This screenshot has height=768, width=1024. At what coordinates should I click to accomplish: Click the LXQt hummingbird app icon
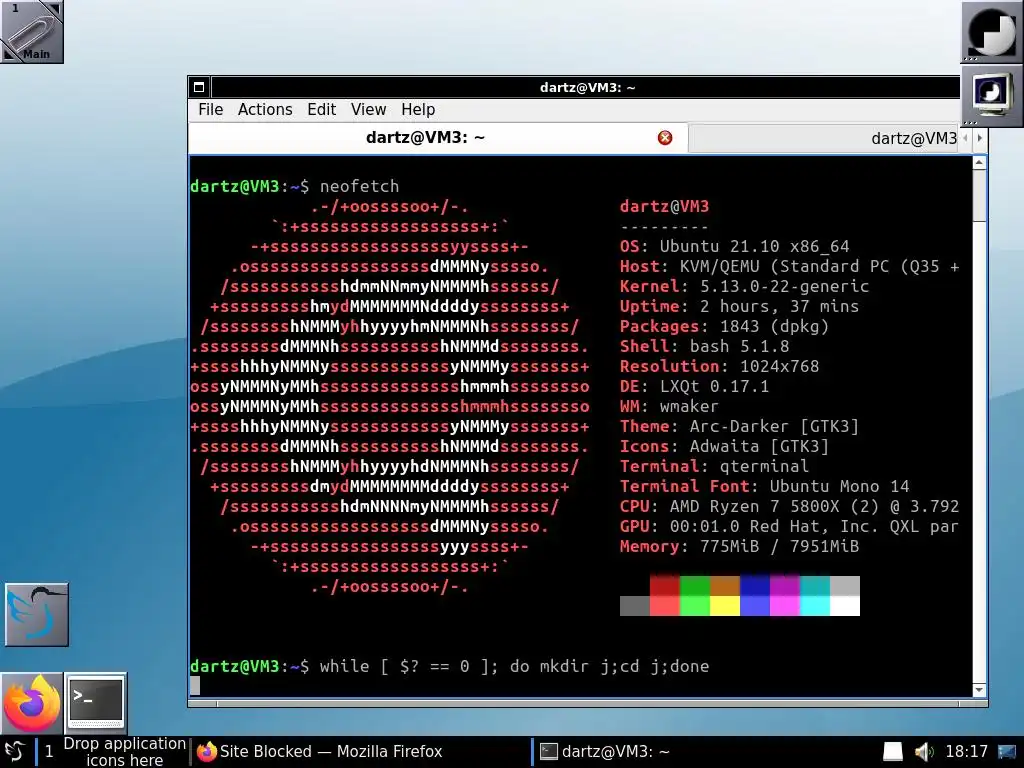pos(37,615)
